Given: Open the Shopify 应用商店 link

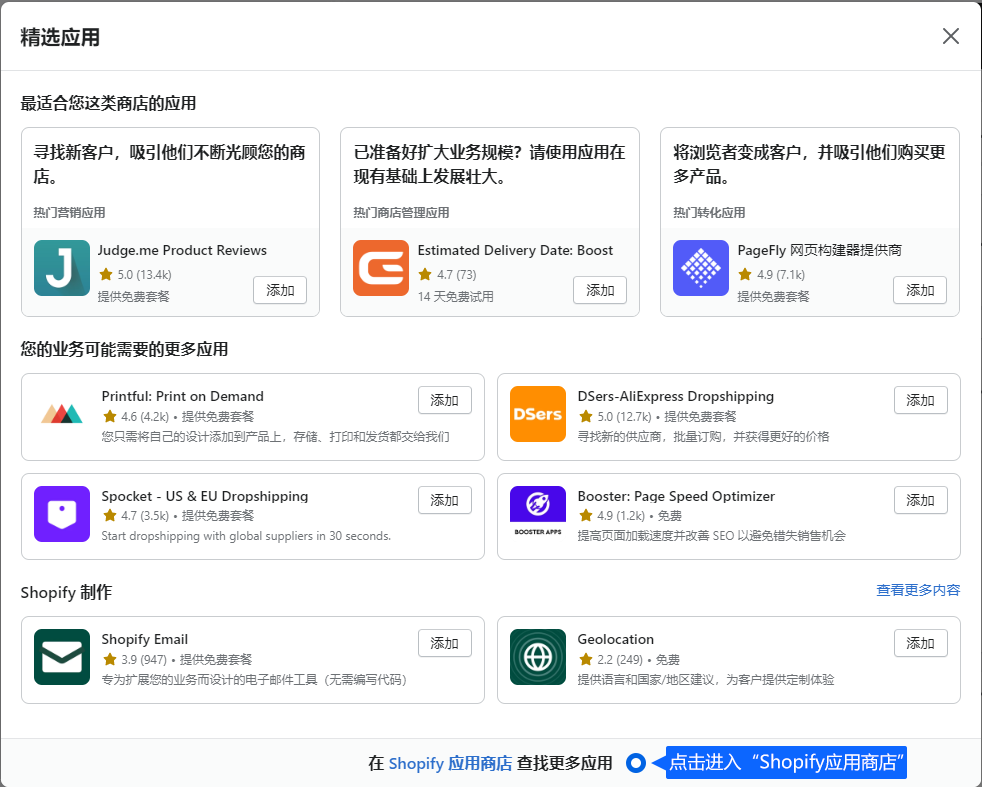Looking at the screenshot, I should click(x=450, y=763).
